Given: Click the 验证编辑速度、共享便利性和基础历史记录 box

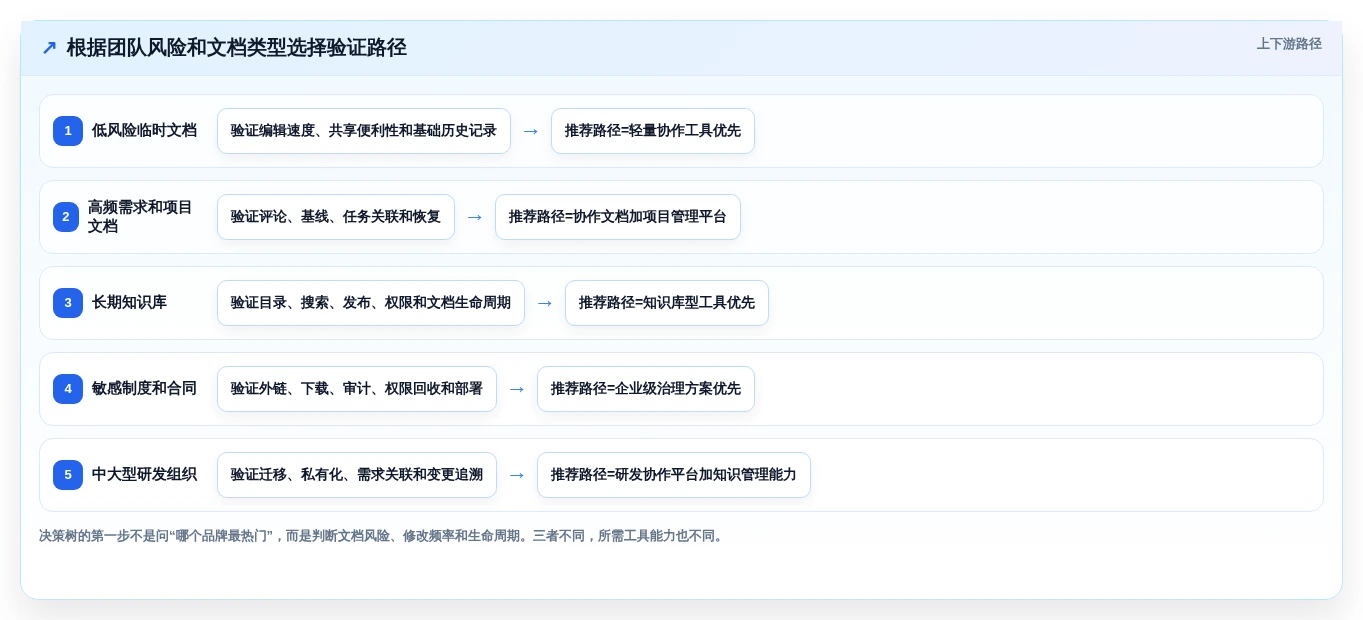Looking at the screenshot, I should coord(364,131).
